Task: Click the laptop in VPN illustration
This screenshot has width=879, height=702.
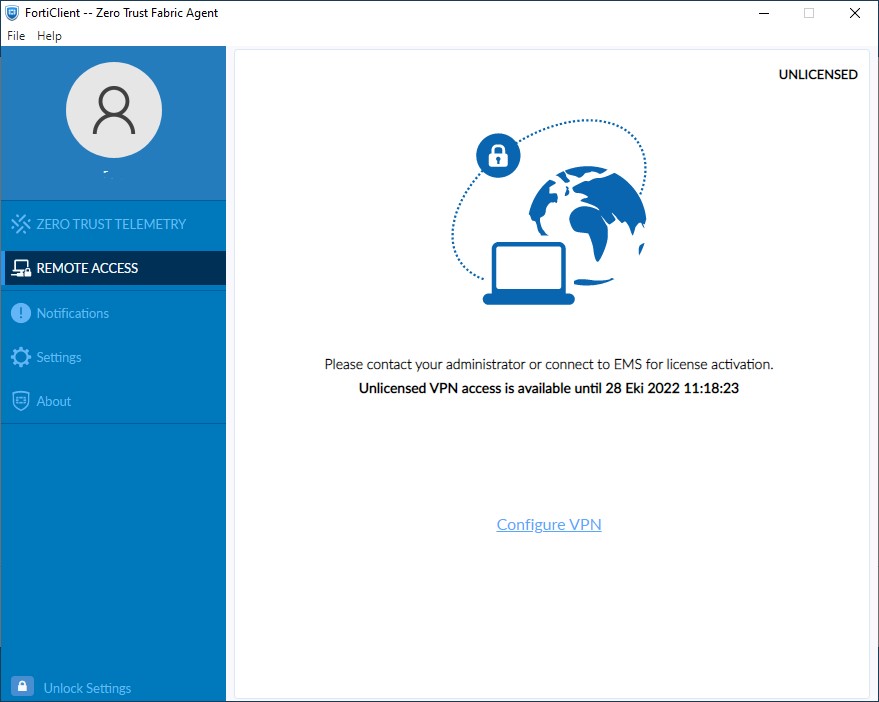Action: tap(529, 274)
